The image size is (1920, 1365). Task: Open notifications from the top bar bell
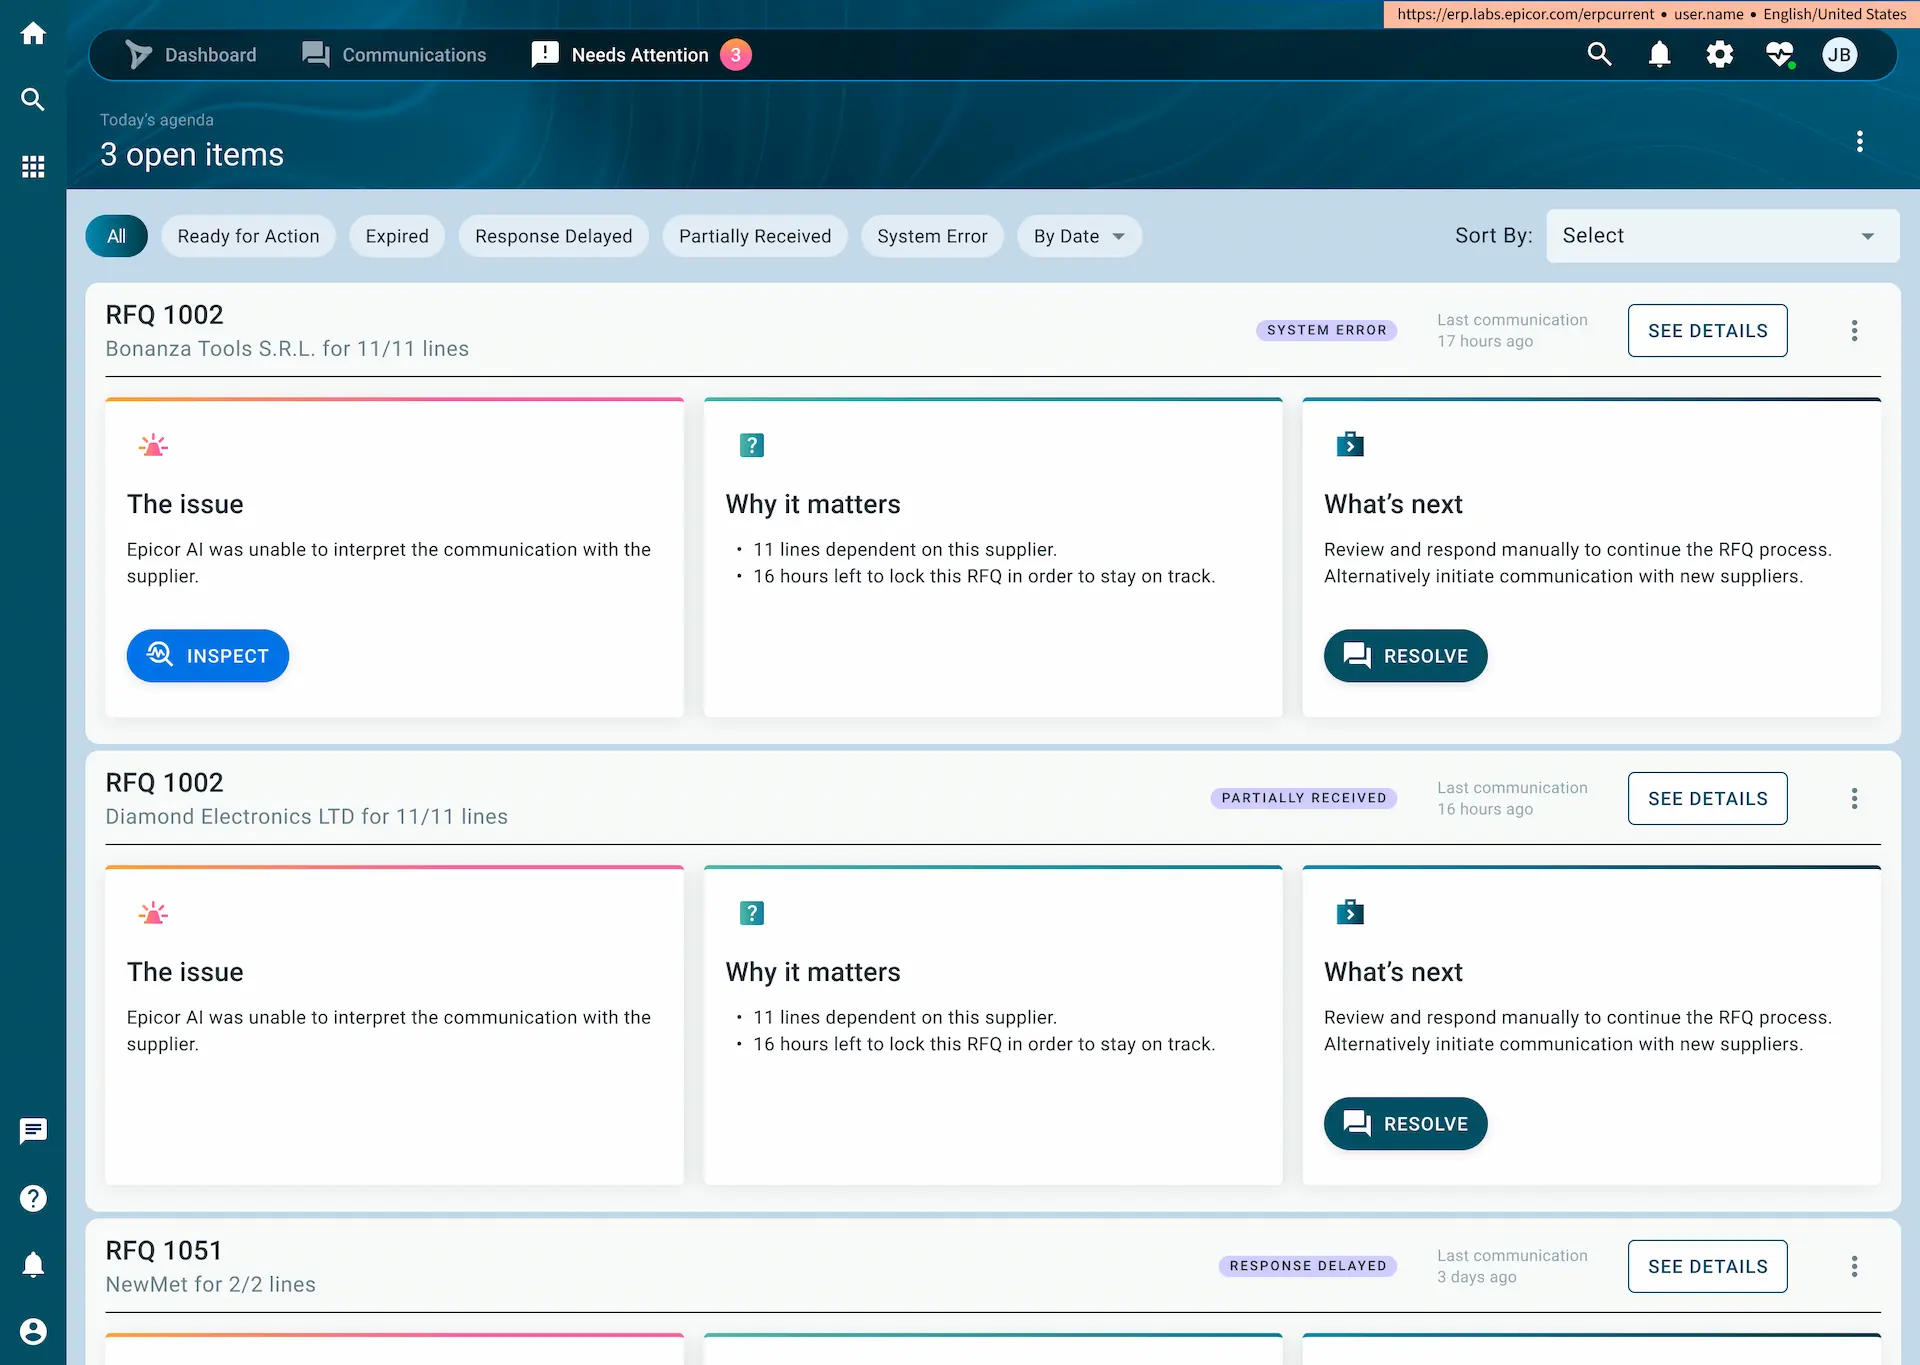pyautogui.click(x=1660, y=54)
